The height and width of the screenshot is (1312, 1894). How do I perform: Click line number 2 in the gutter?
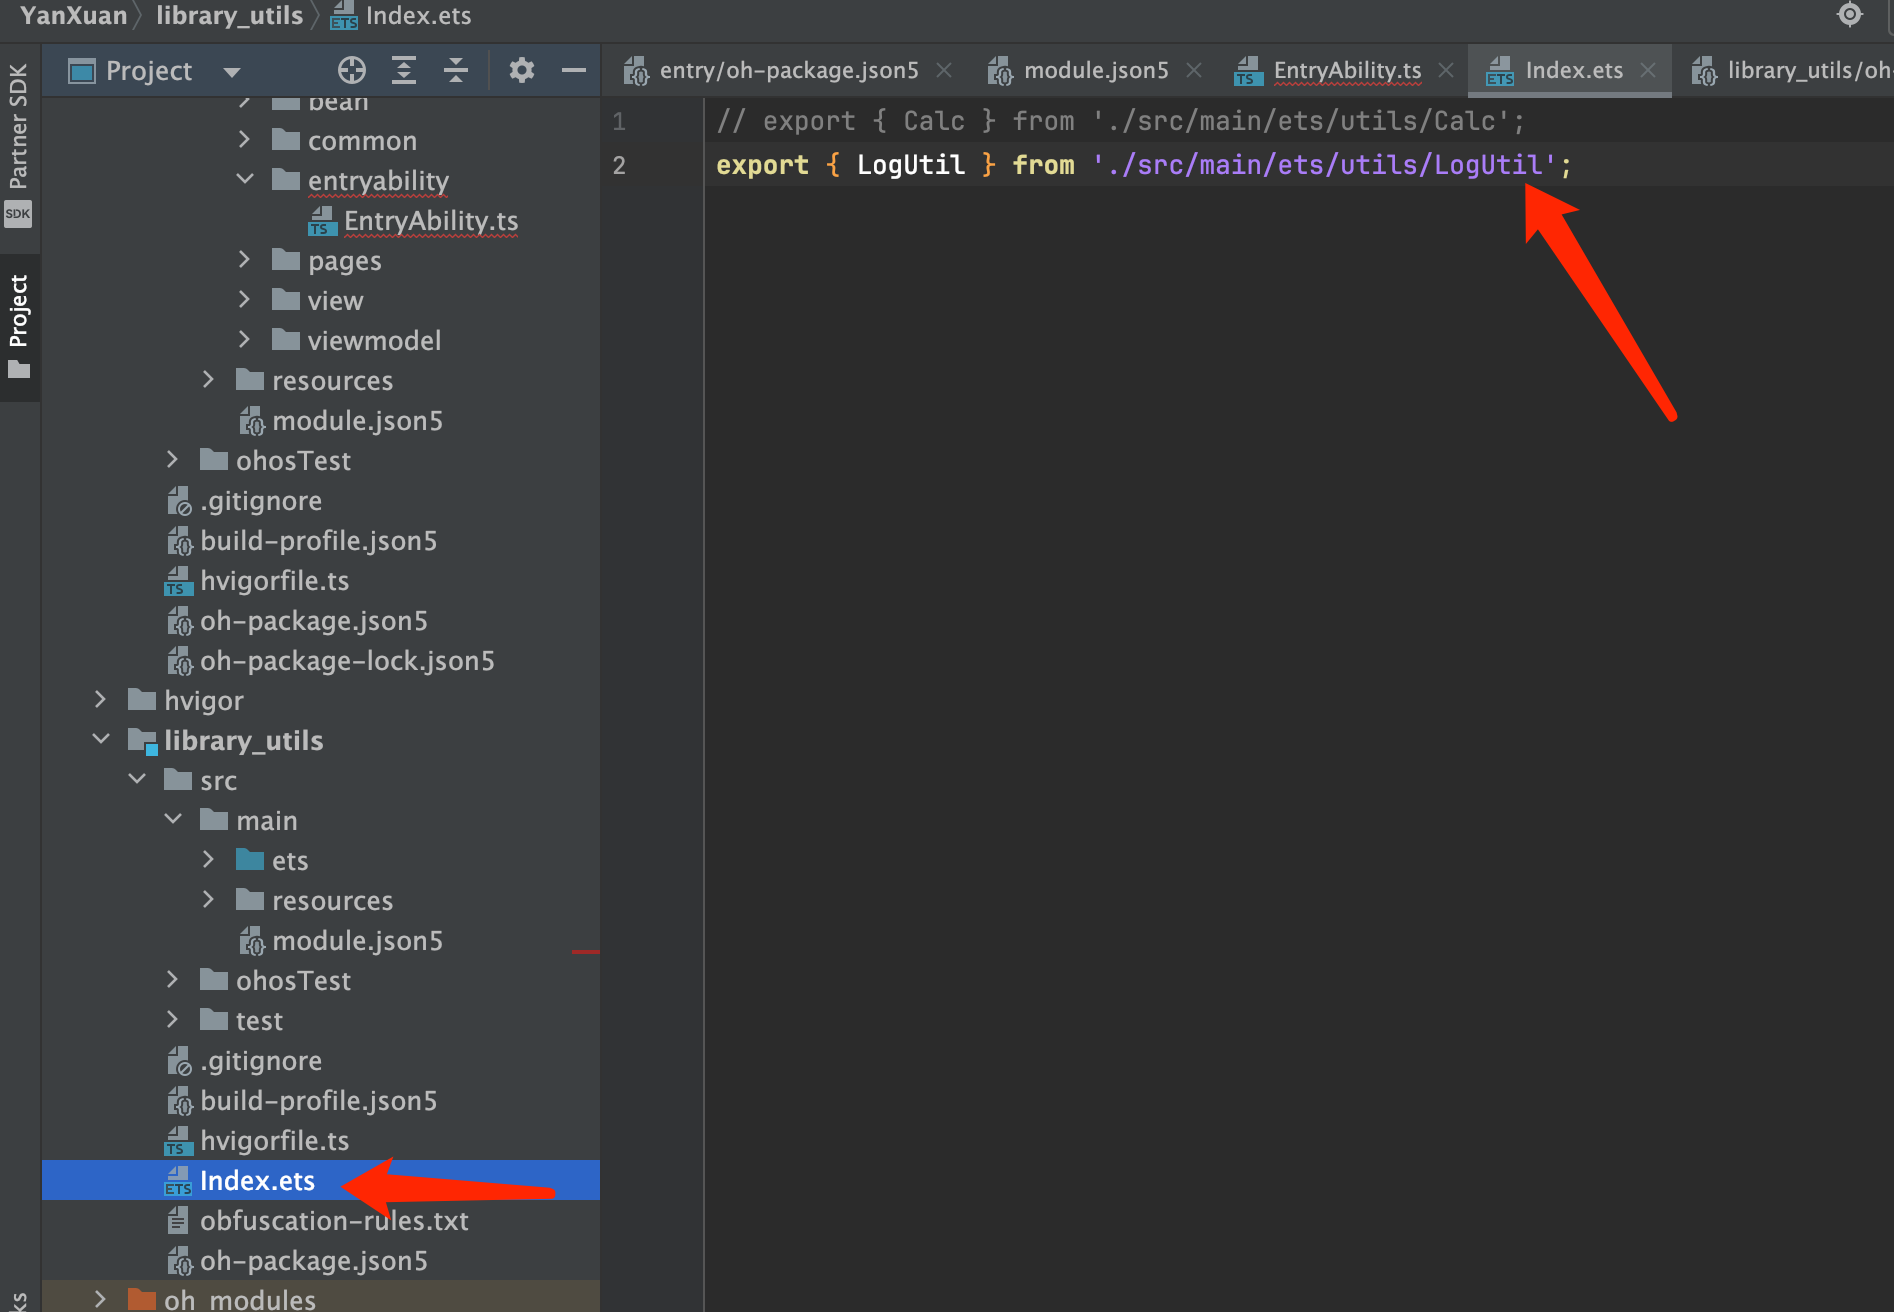tap(619, 165)
